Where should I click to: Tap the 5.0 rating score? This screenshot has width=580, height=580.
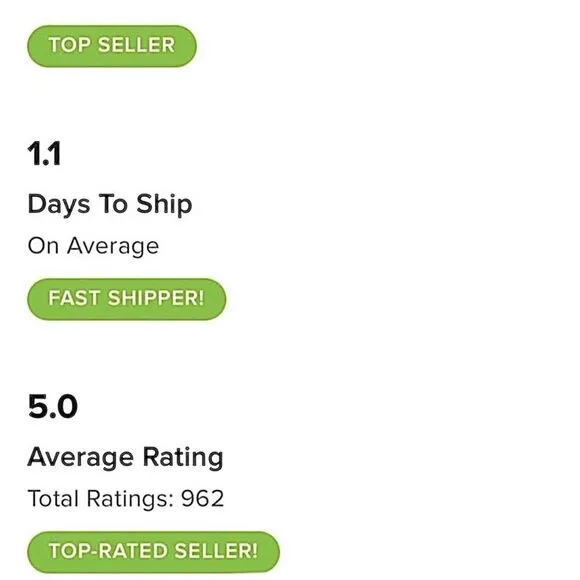click(x=53, y=407)
